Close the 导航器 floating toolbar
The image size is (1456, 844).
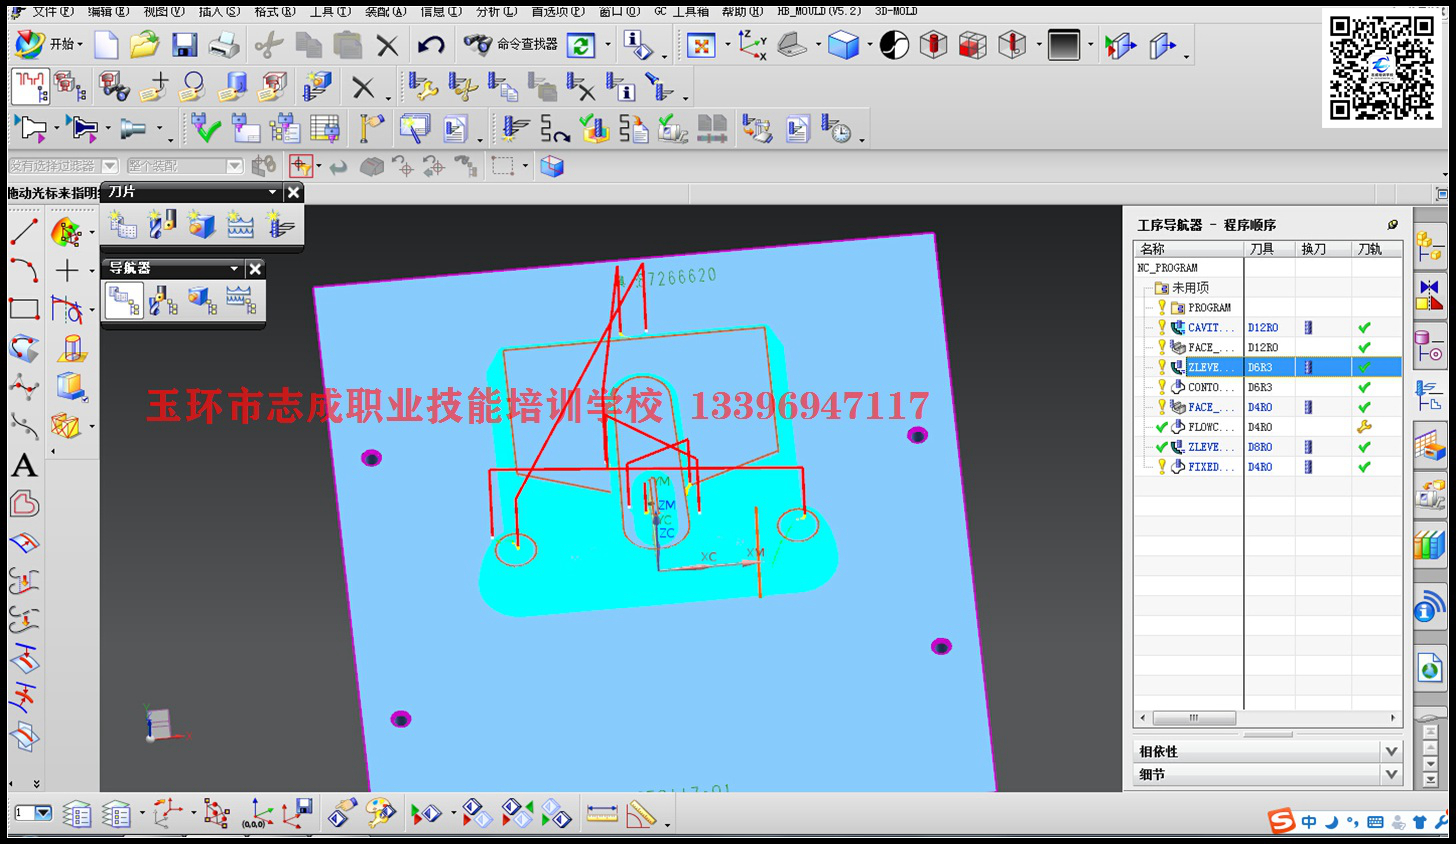point(255,268)
